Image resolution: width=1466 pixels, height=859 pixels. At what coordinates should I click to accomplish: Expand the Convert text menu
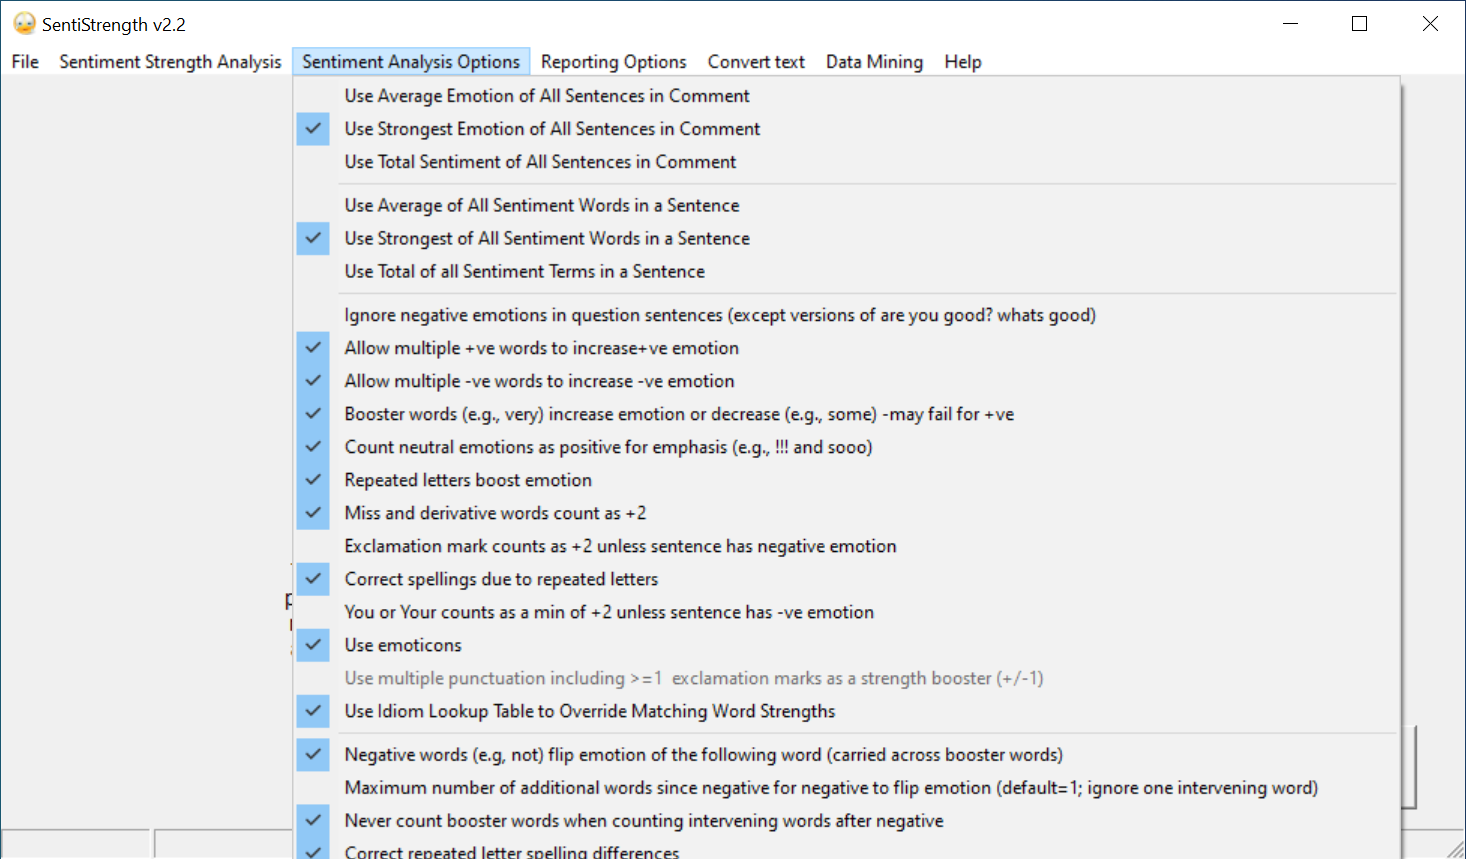pos(755,62)
